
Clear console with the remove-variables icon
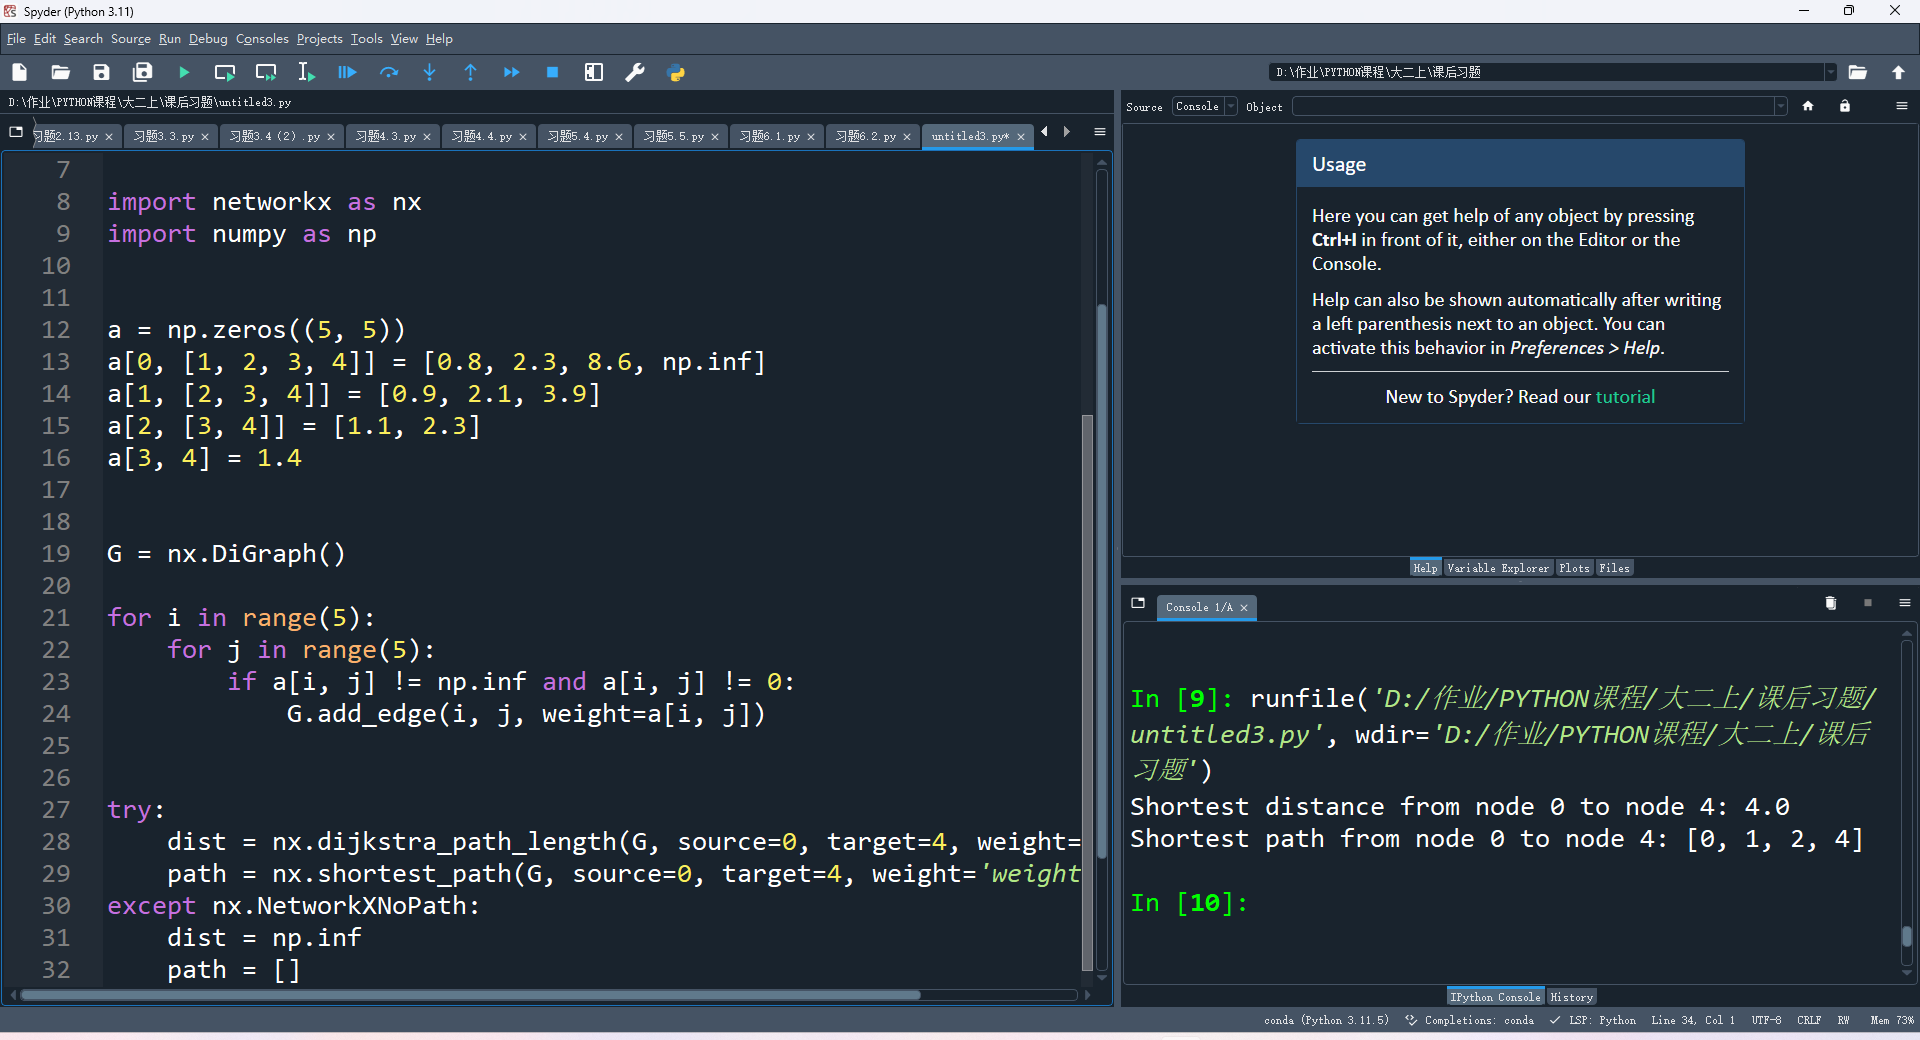pyautogui.click(x=1830, y=603)
